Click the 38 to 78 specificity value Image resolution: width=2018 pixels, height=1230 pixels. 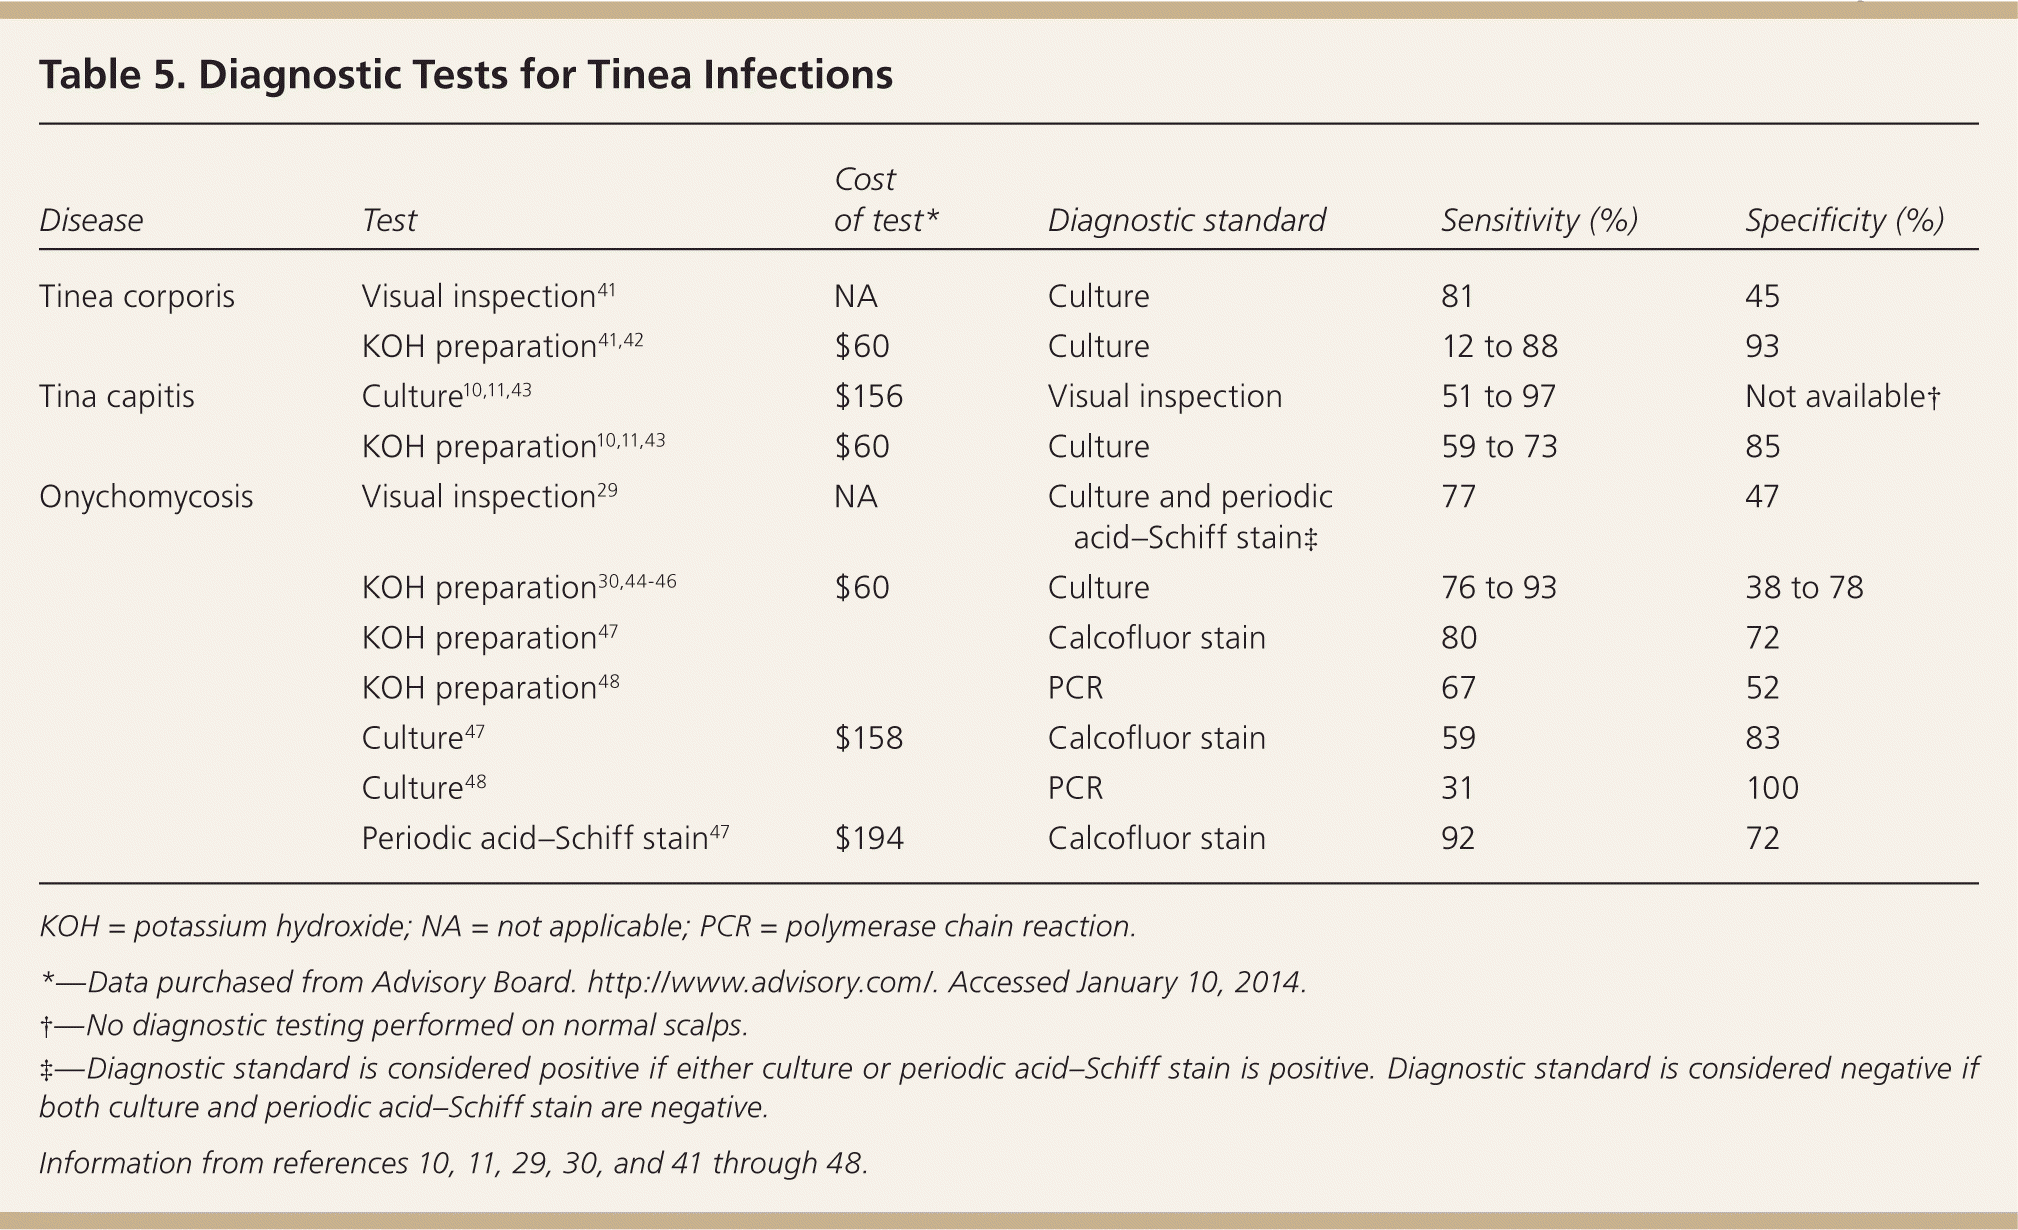(x=1804, y=587)
